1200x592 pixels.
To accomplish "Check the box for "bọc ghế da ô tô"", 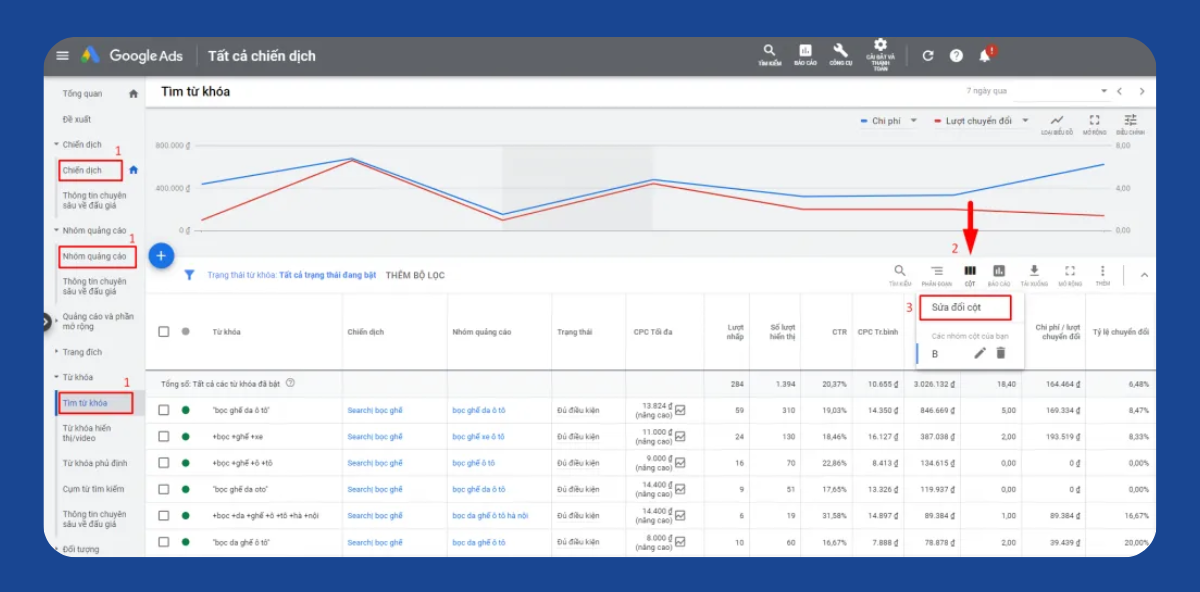I will tap(164, 410).
